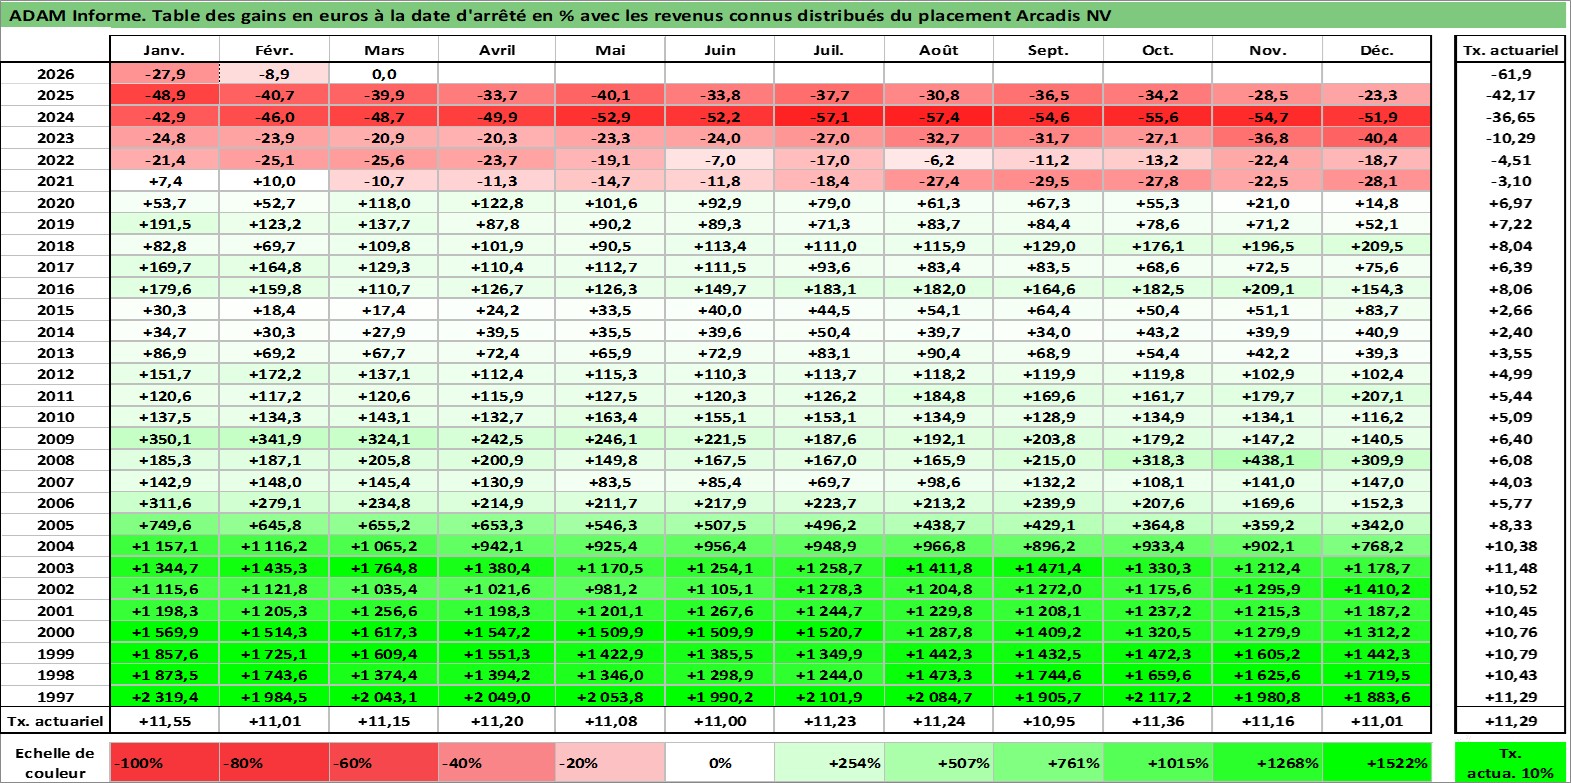Click the 2025 Tx. actuariel value -42,17
The height and width of the screenshot is (783, 1571).
pos(1511,95)
